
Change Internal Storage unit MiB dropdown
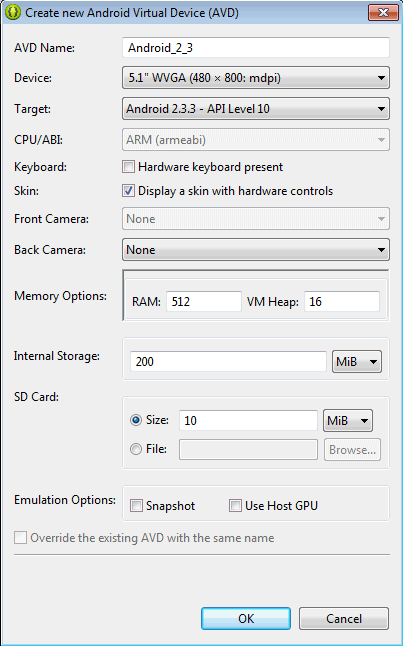pos(357,362)
